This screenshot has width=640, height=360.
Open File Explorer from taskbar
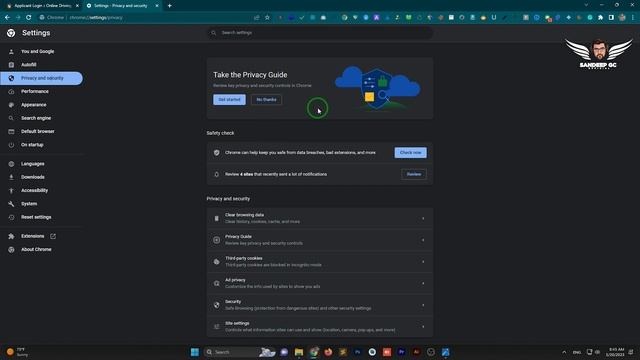coord(299,352)
